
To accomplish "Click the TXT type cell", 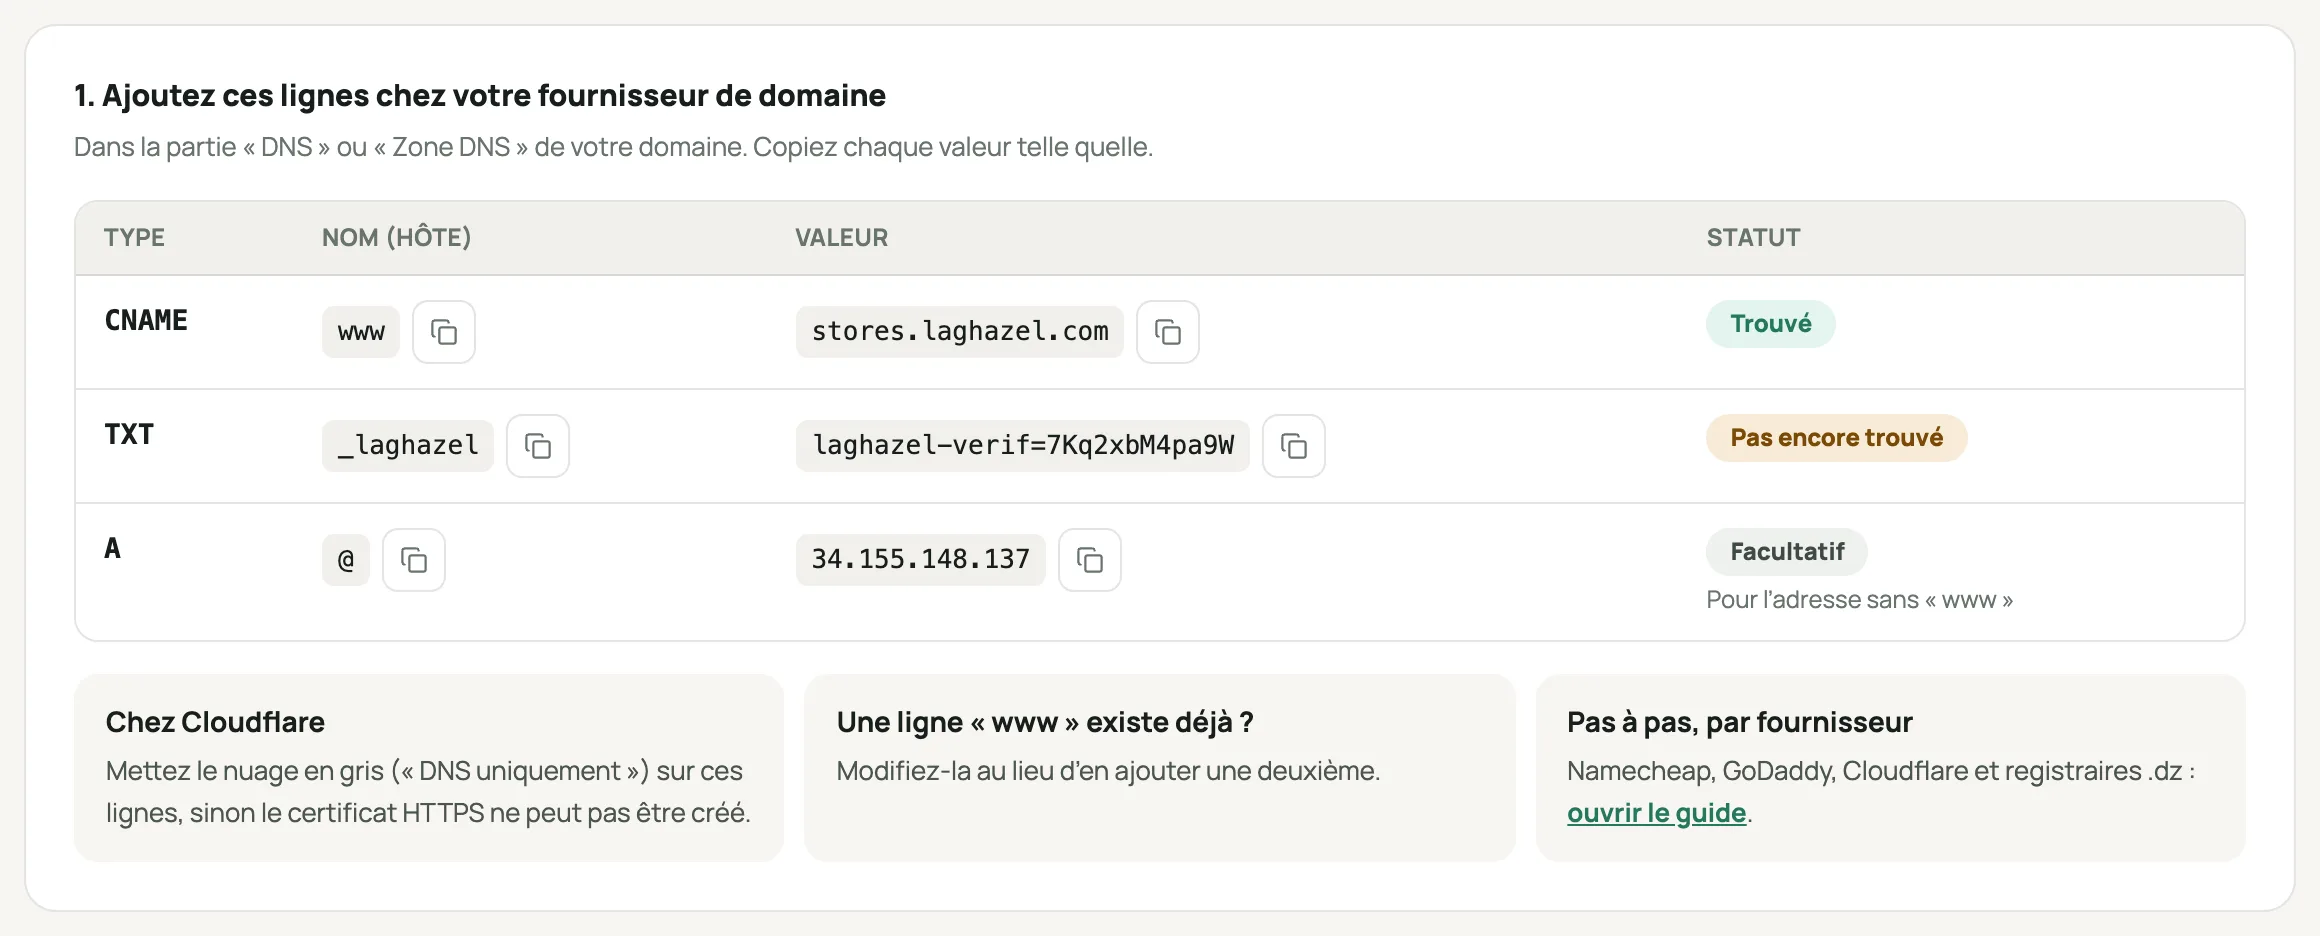I will tap(129, 434).
